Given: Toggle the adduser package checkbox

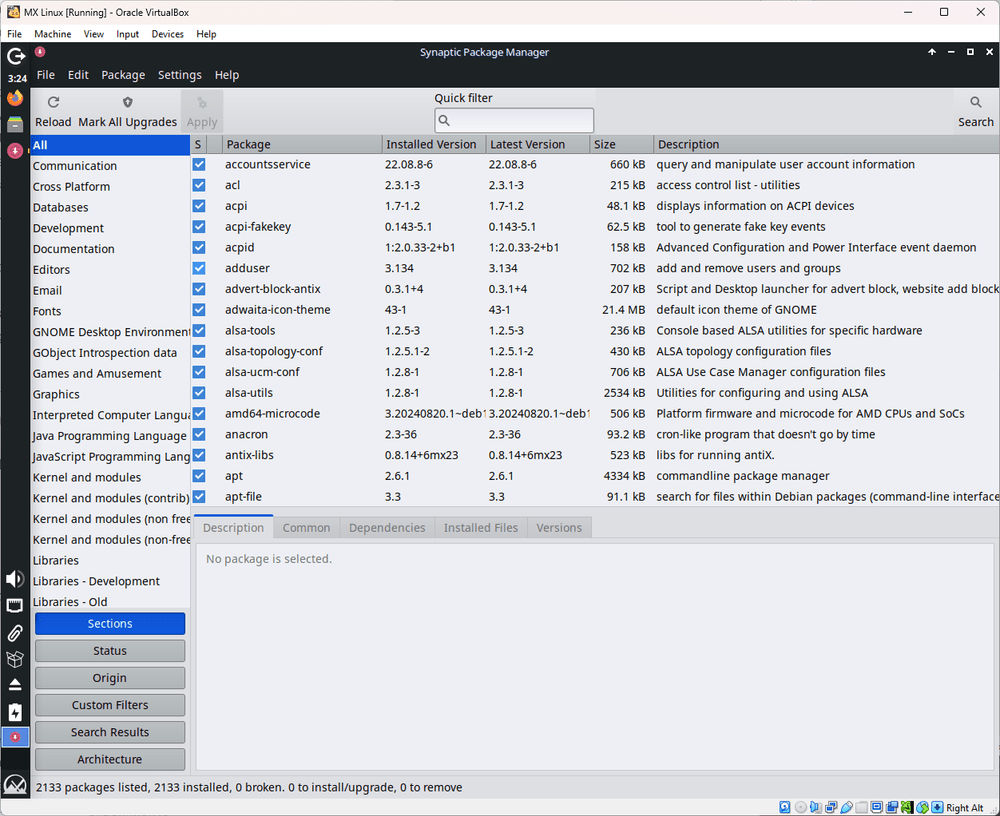Looking at the screenshot, I should coord(199,268).
